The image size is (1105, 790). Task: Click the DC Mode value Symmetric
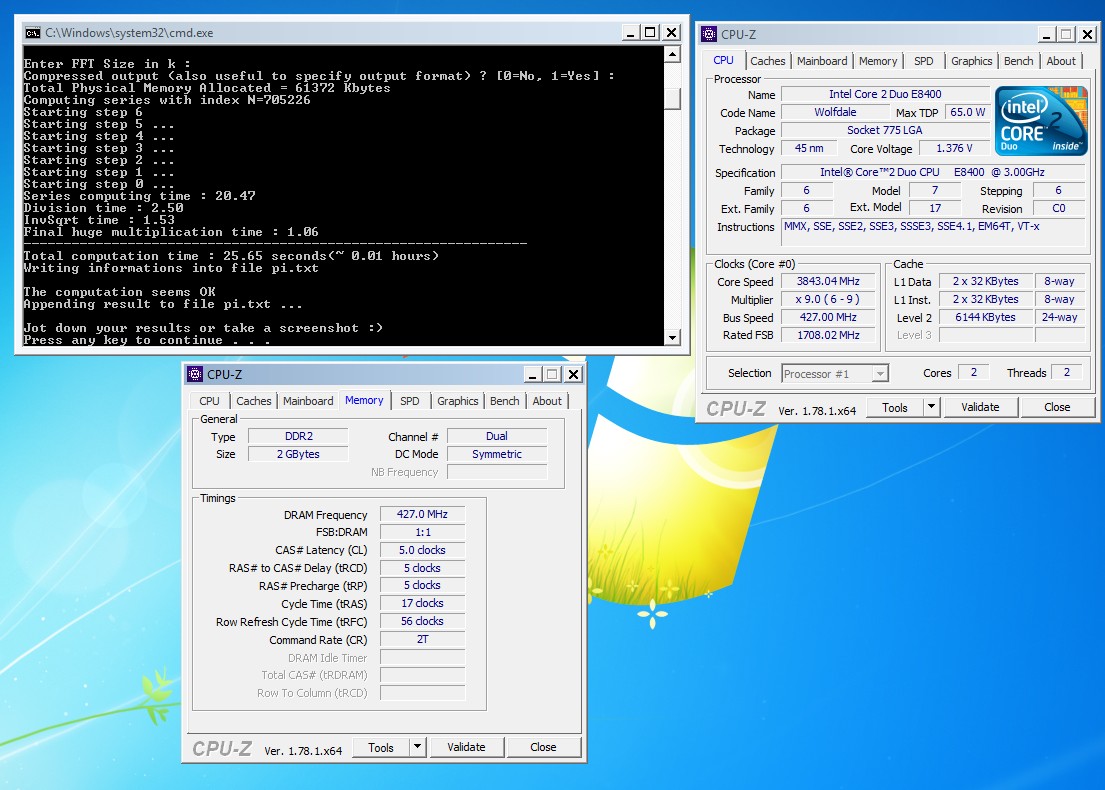point(497,454)
